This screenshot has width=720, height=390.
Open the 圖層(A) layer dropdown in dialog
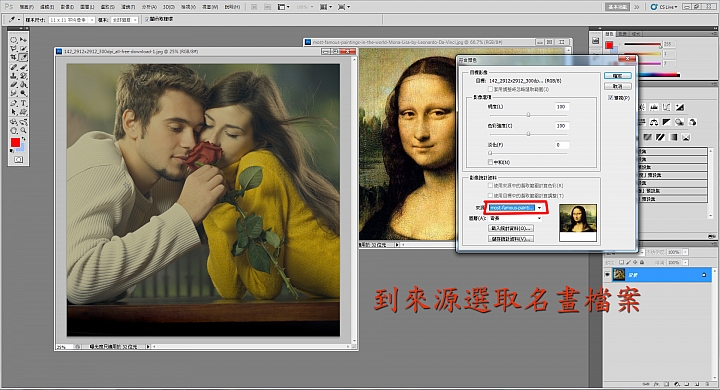pos(514,218)
